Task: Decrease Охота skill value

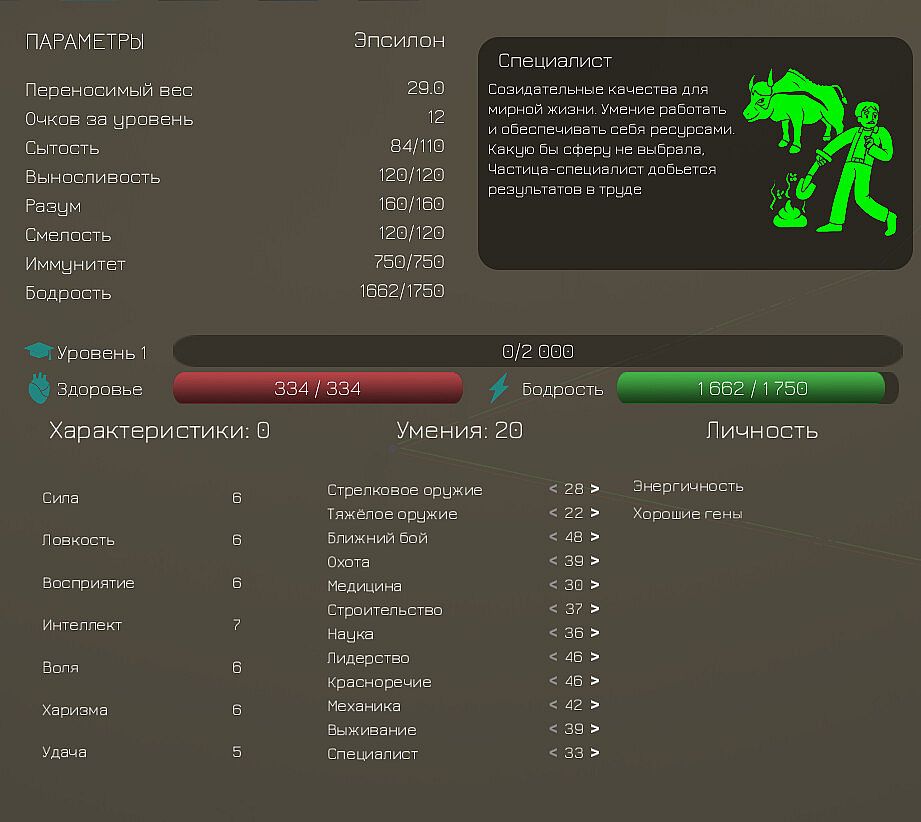Action: click(x=553, y=561)
